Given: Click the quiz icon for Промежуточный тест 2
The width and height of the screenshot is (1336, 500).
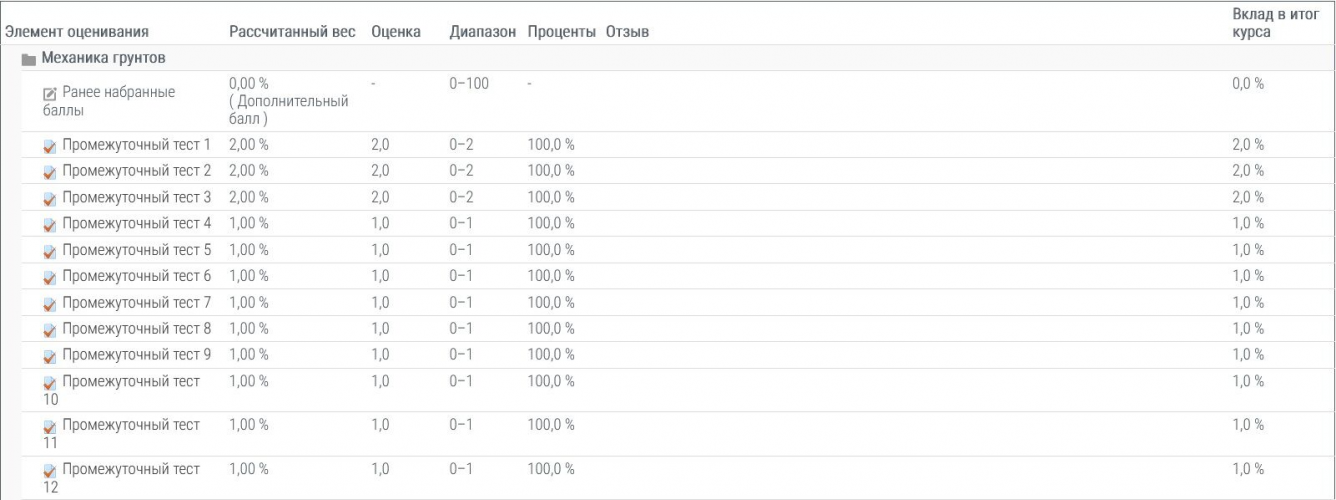Looking at the screenshot, I should click(x=50, y=172).
